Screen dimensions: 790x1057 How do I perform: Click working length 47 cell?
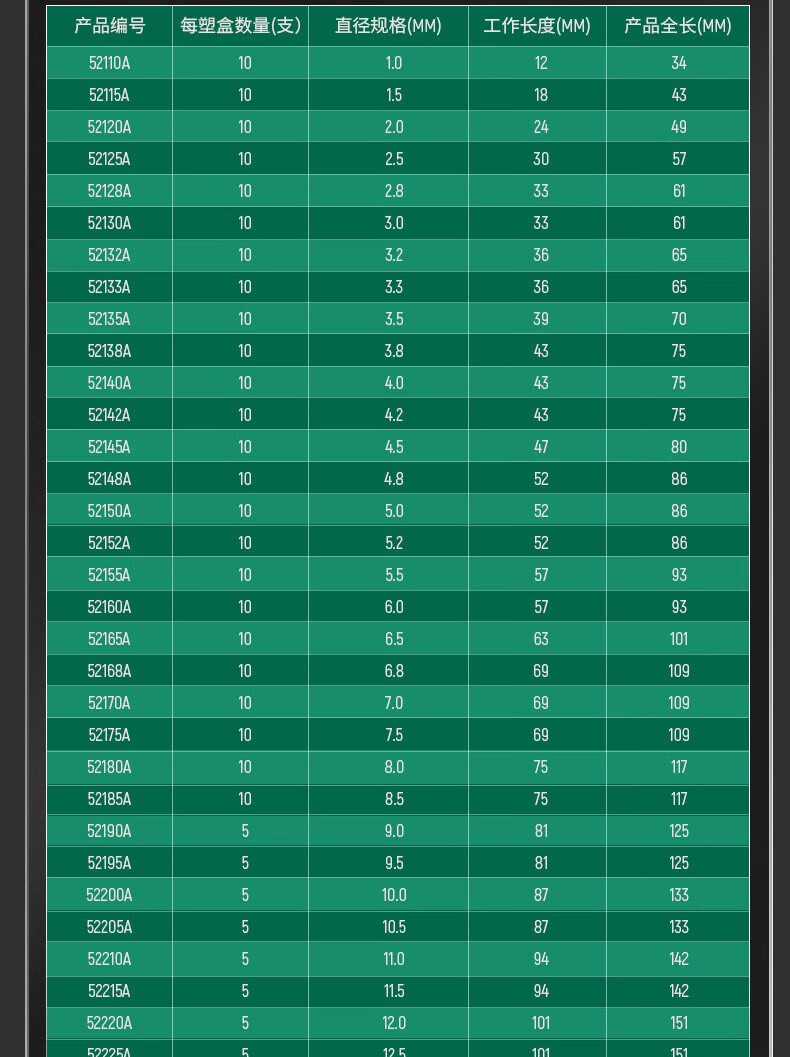point(541,447)
